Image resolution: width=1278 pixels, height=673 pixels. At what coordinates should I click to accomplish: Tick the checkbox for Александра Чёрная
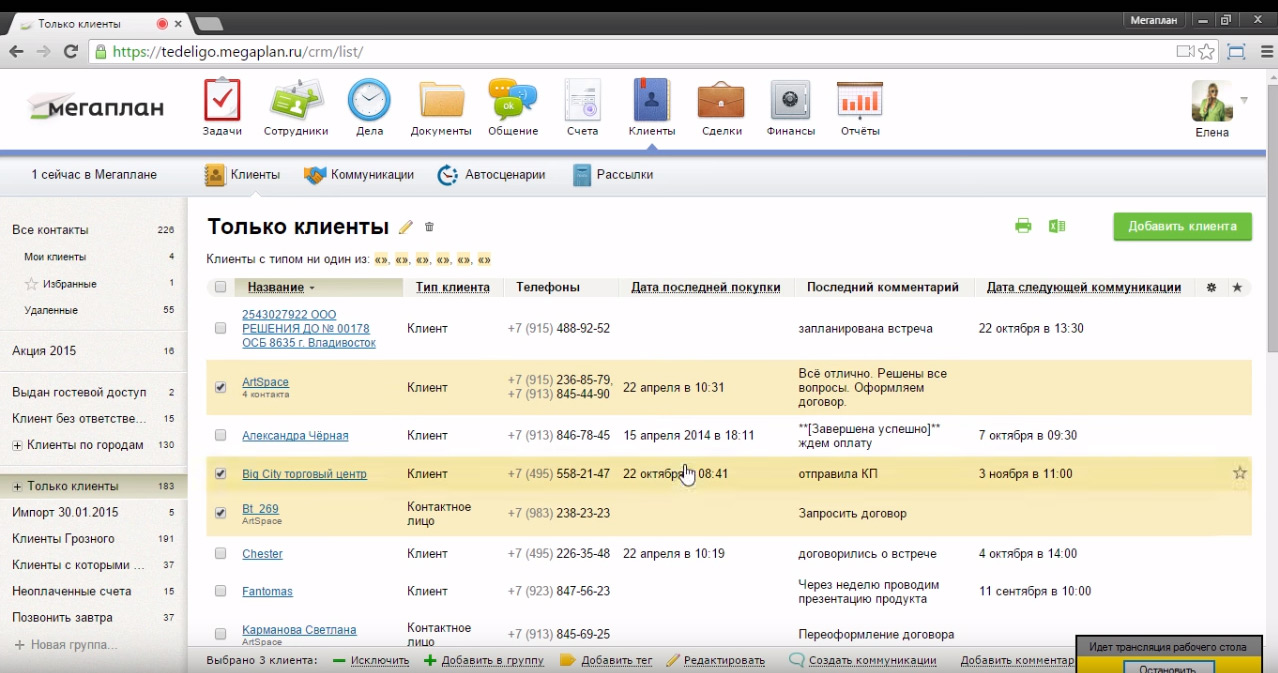(221, 435)
